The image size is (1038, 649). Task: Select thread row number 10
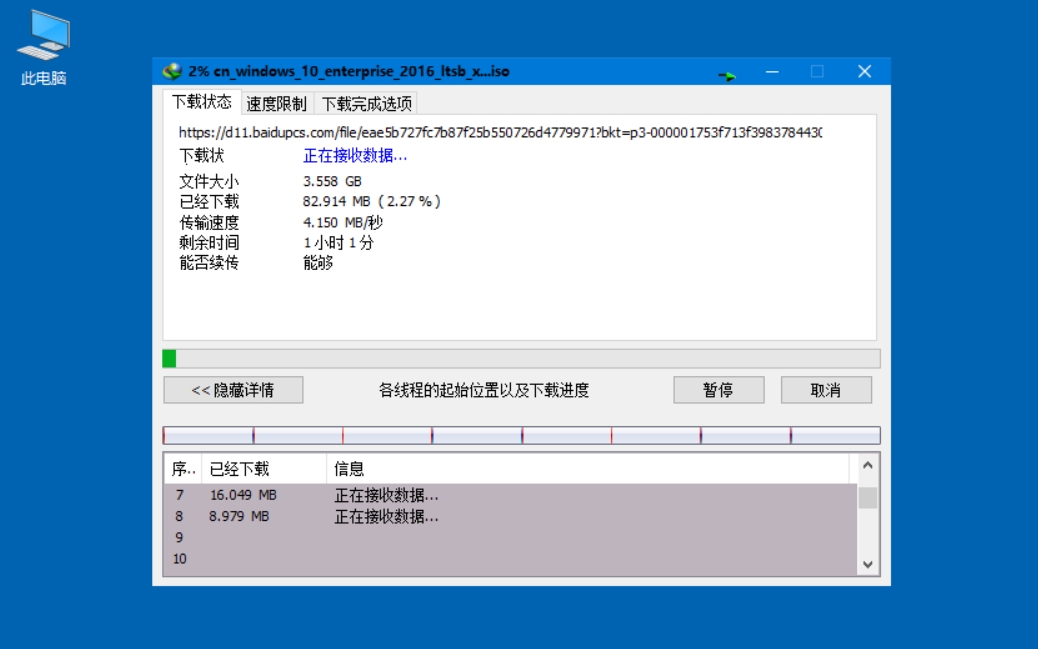click(x=510, y=559)
